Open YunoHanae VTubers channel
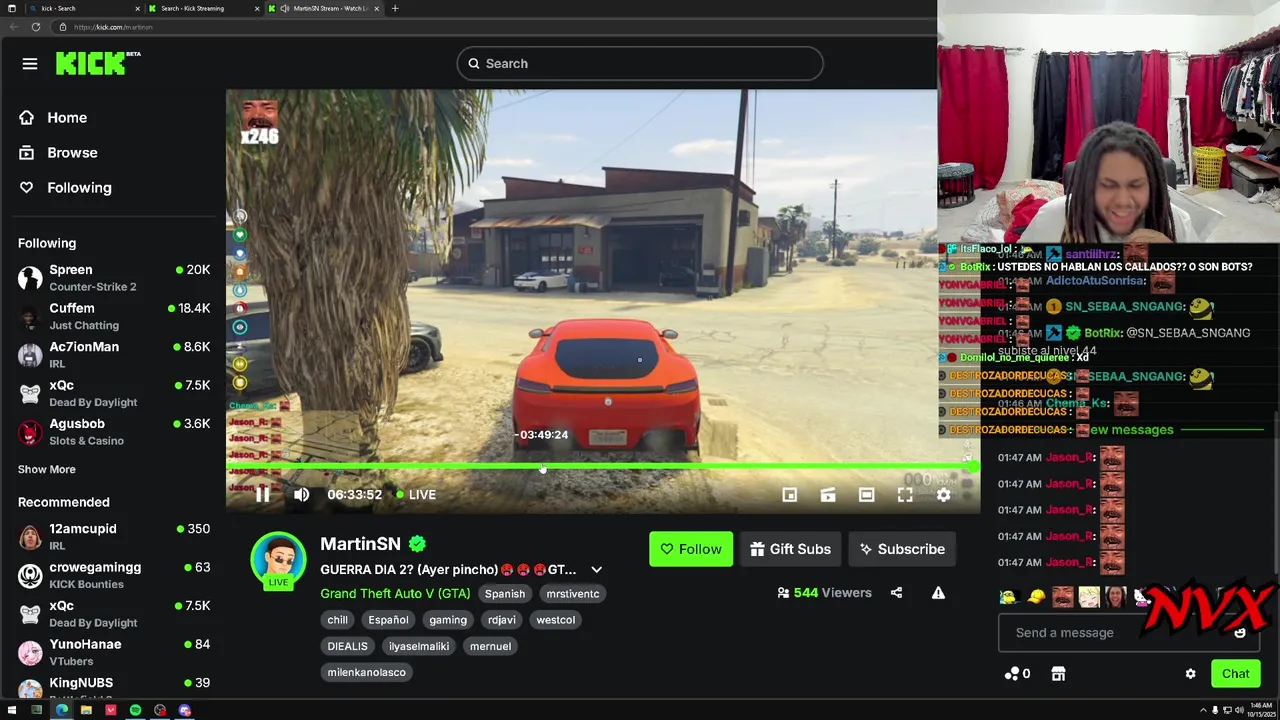The height and width of the screenshot is (720, 1280). tap(113, 652)
